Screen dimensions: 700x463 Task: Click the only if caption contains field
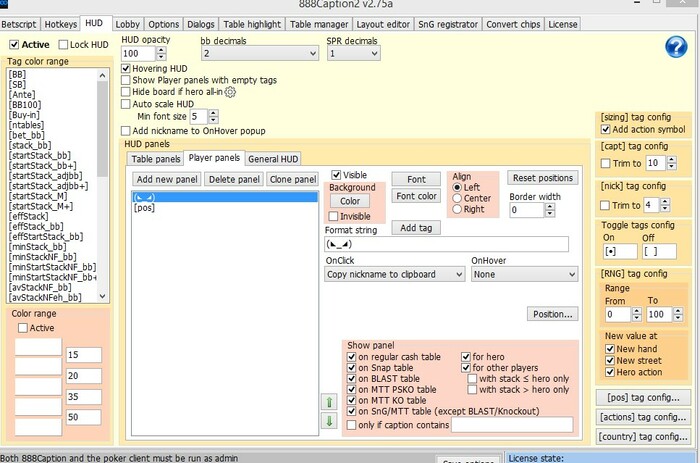[x=512, y=425]
